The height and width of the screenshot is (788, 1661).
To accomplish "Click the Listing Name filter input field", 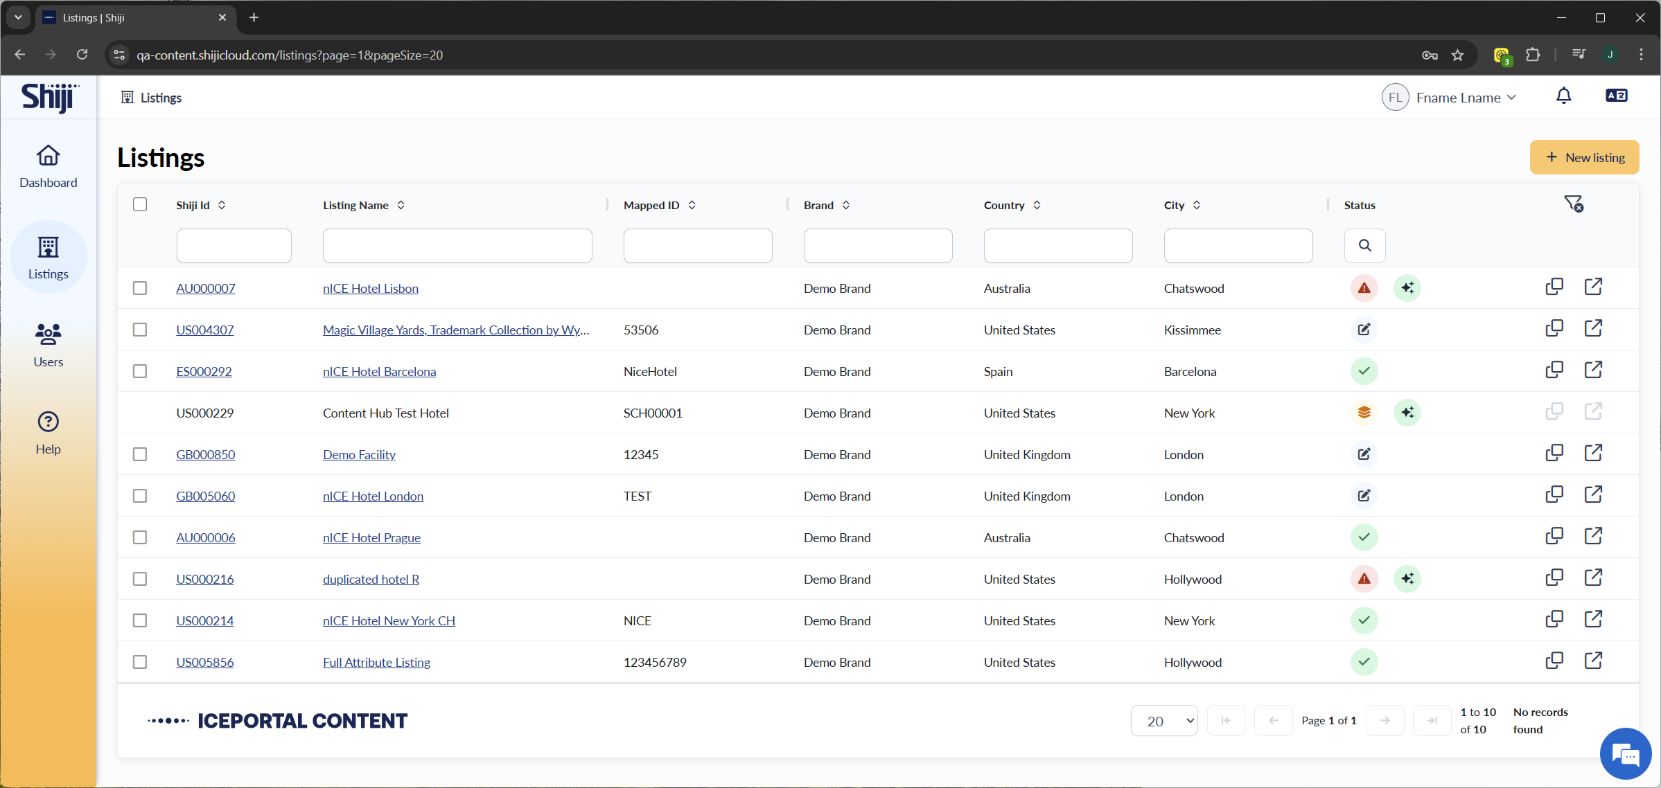I will (457, 245).
